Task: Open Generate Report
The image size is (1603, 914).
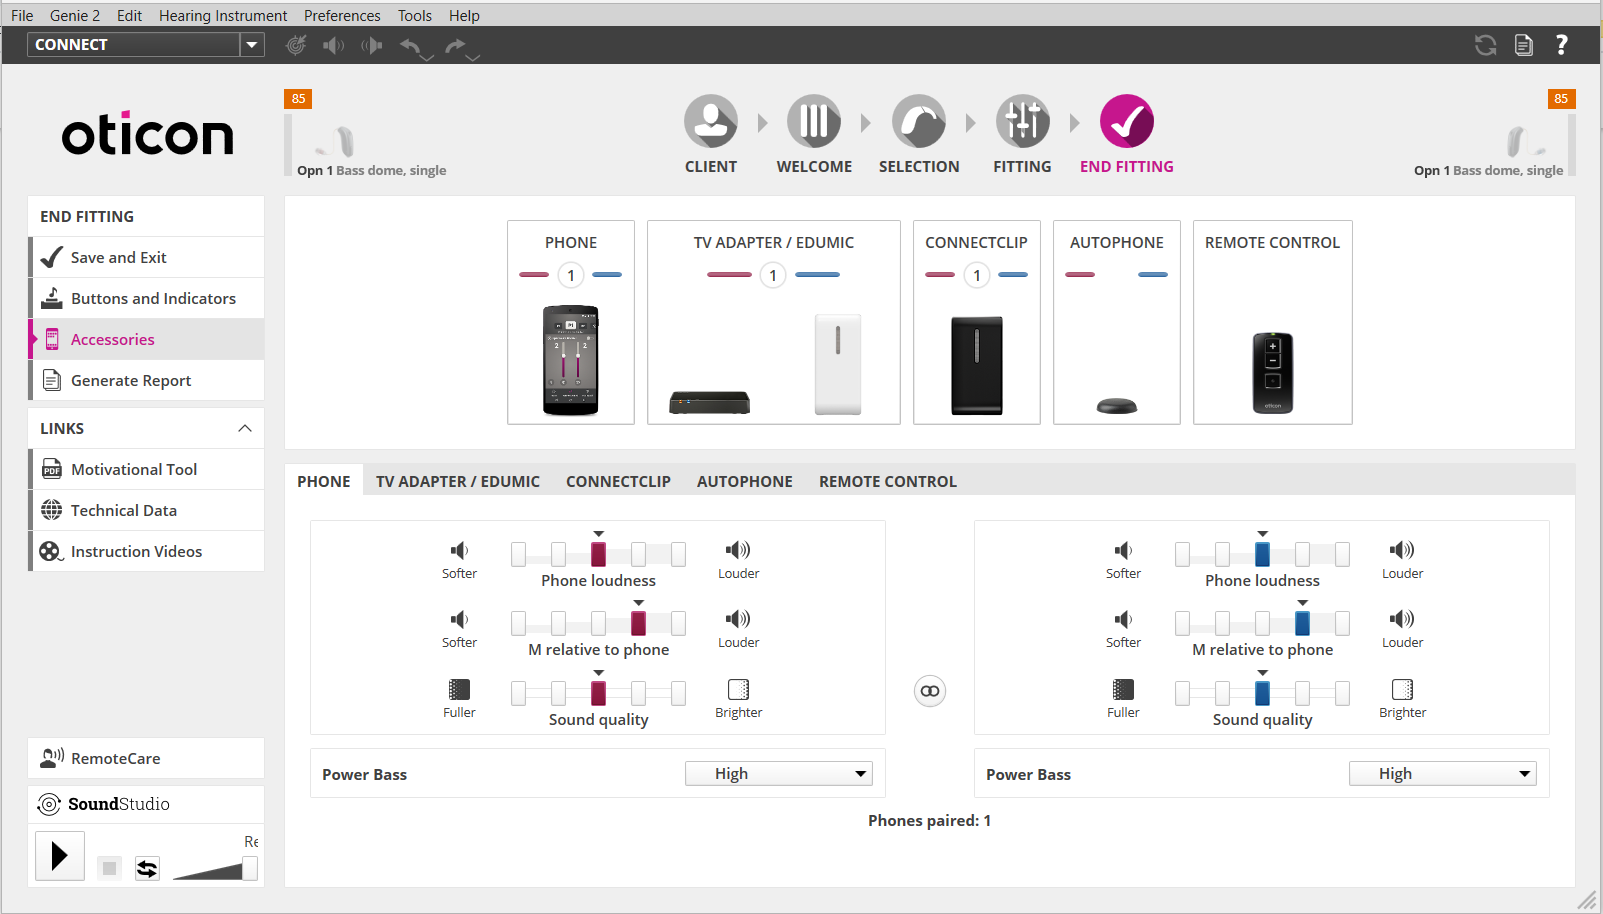Action: [x=147, y=380]
